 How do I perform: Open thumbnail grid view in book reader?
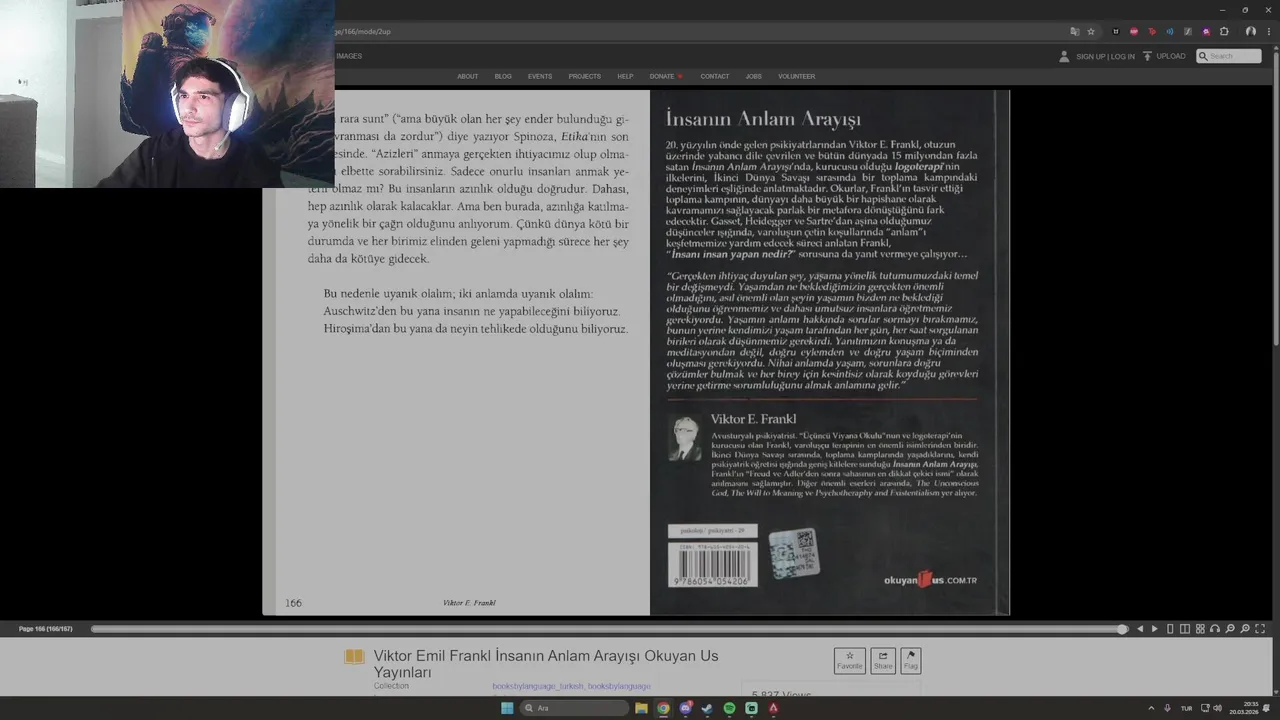[x=1200, y=629]
